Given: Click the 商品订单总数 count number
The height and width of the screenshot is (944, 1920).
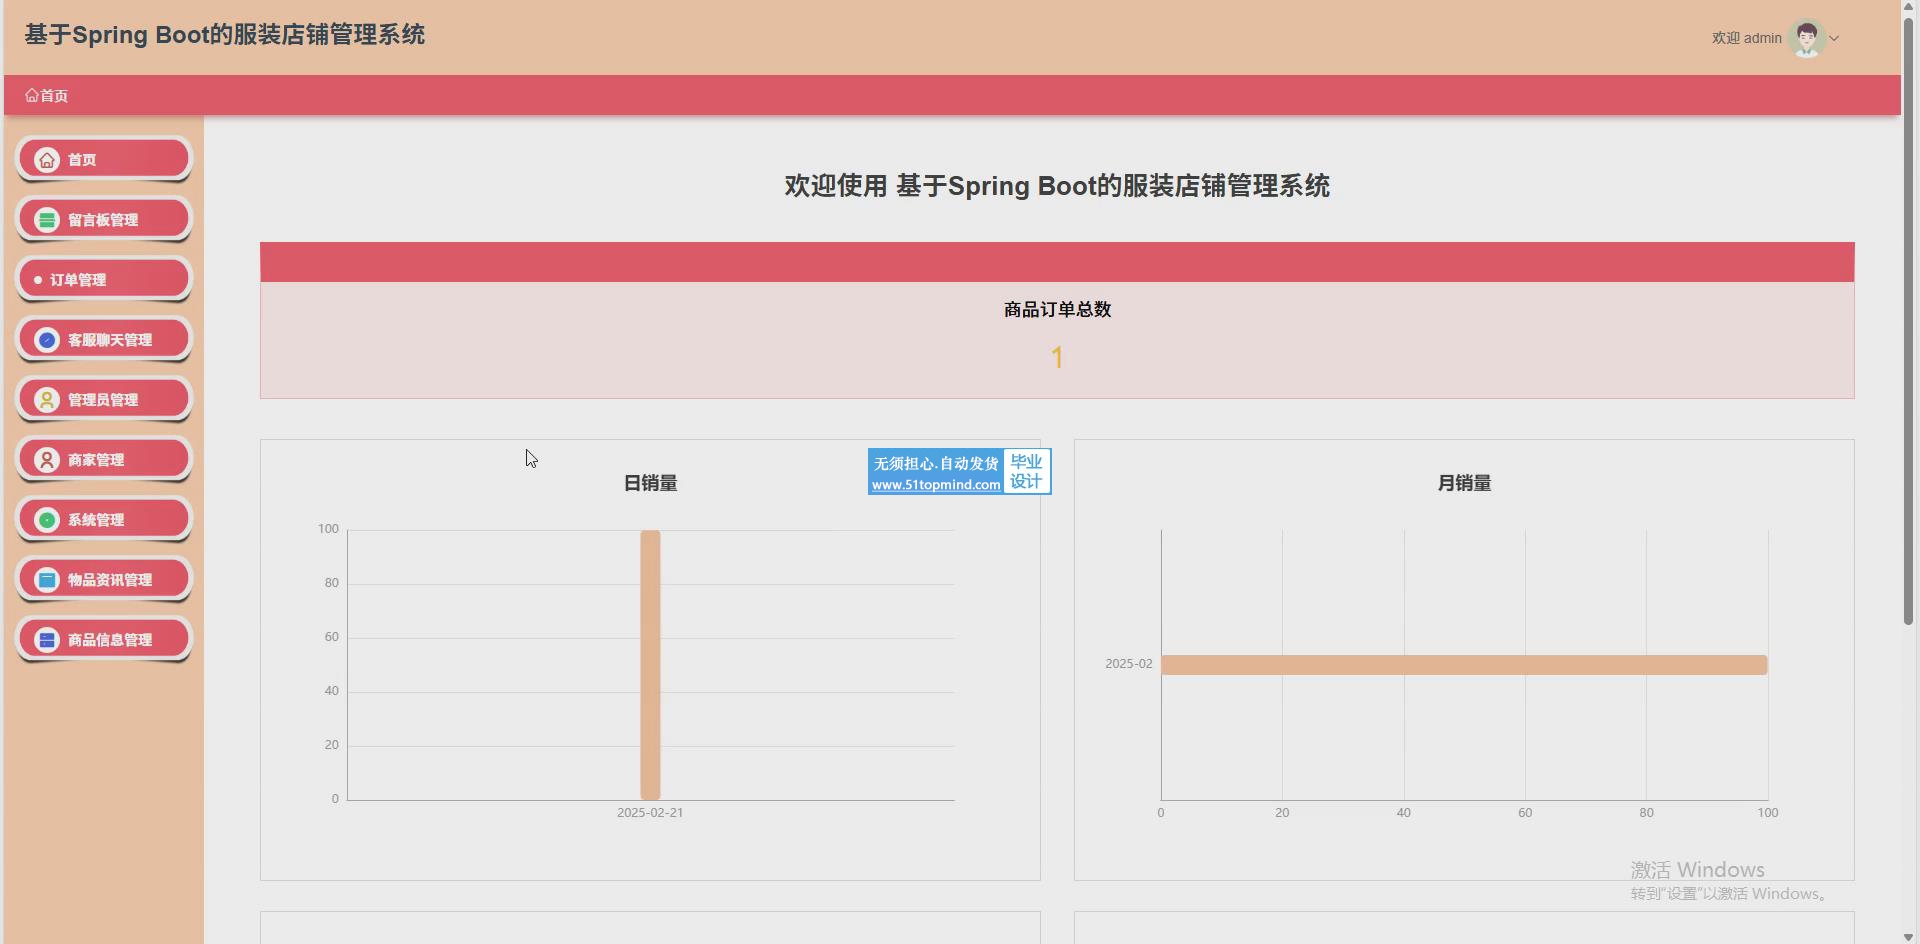Looking at the screenshot, I should click(x=1057, y=357).
